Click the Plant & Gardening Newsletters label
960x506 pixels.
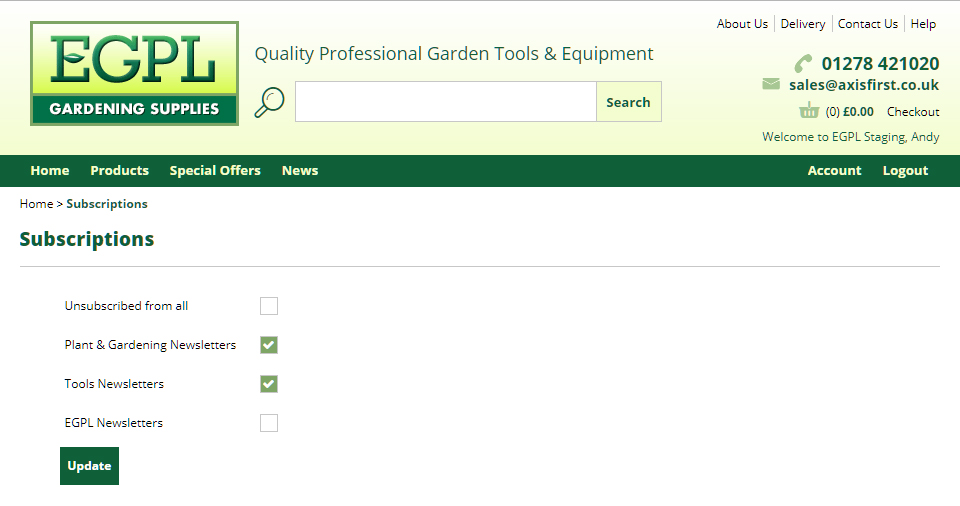150,345
